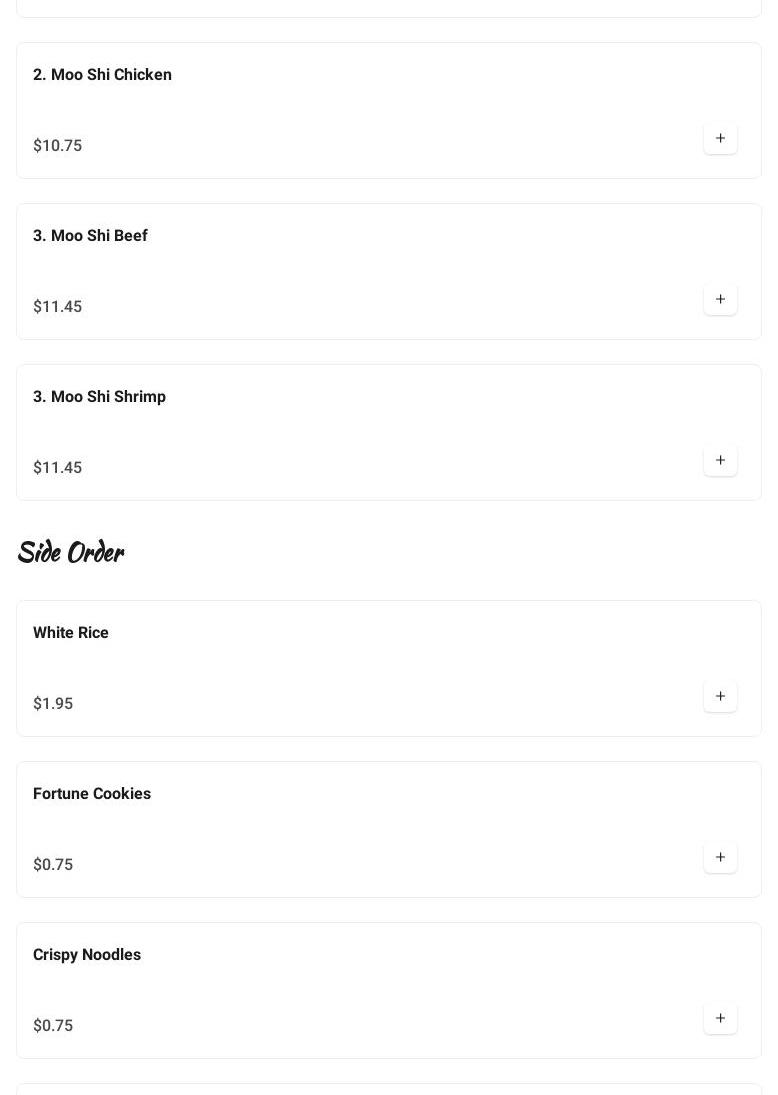Click the $0.75 price under Crispy Noodles
The height and width of the screenshot is (1095, 778).
pos(53,1026)
